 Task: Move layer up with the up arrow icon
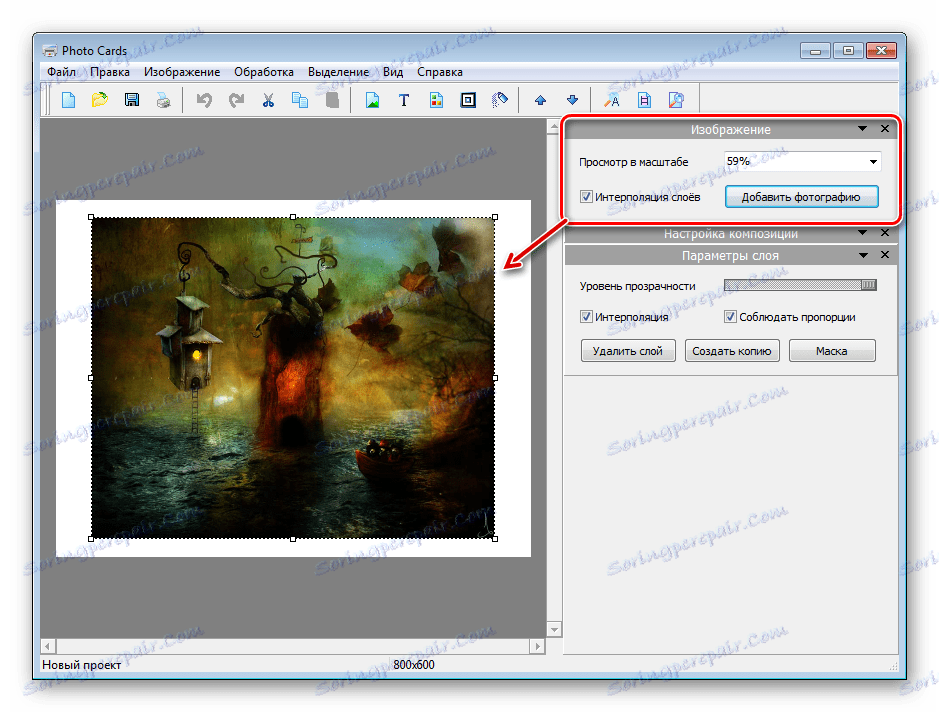tap(540, 100)
